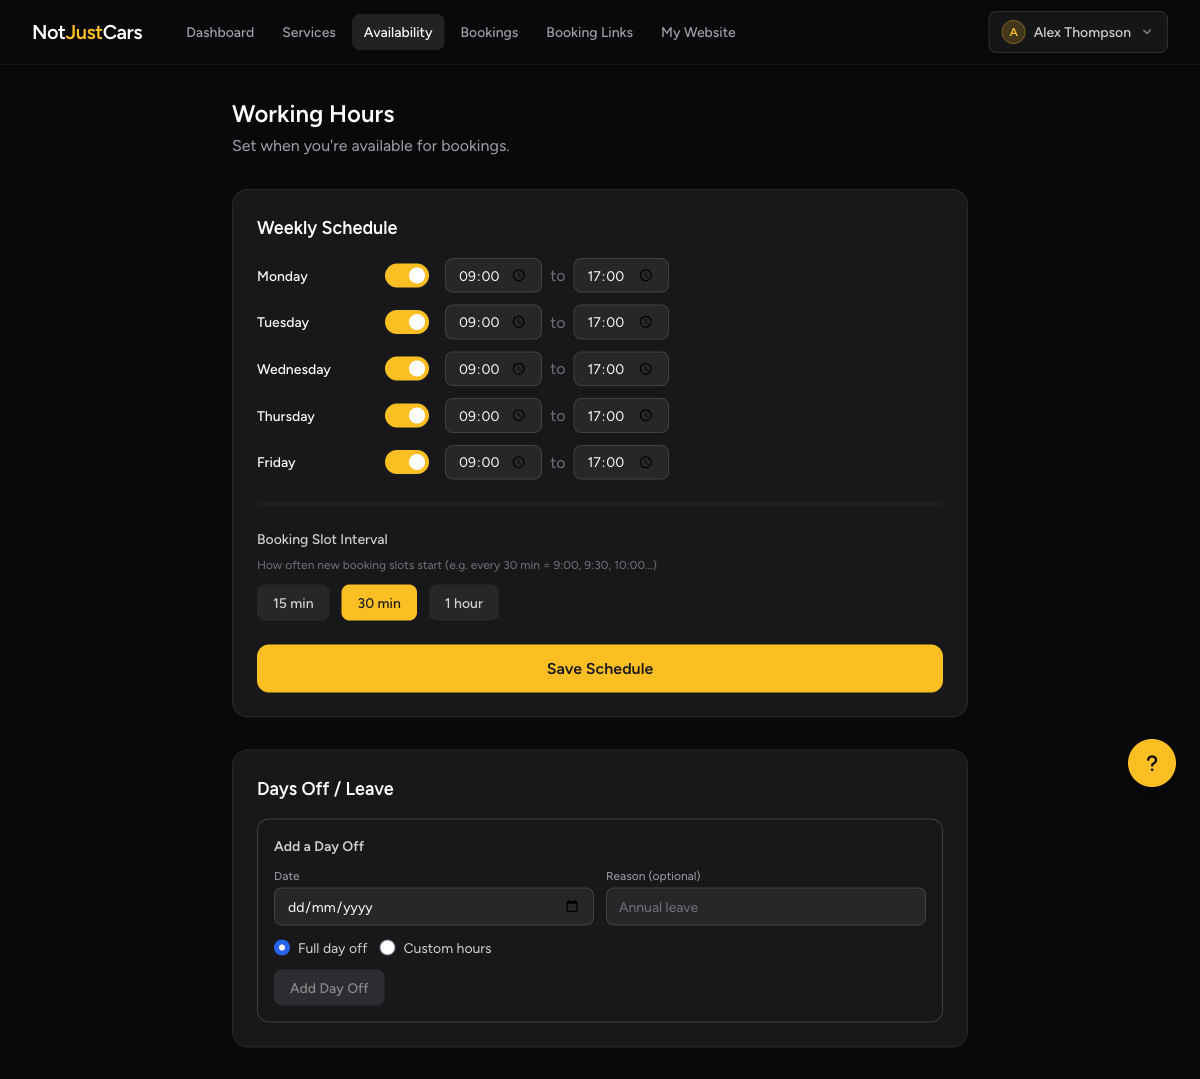Switch to the Bookings tab
1200x1079 pixels.
coord(489,32)
